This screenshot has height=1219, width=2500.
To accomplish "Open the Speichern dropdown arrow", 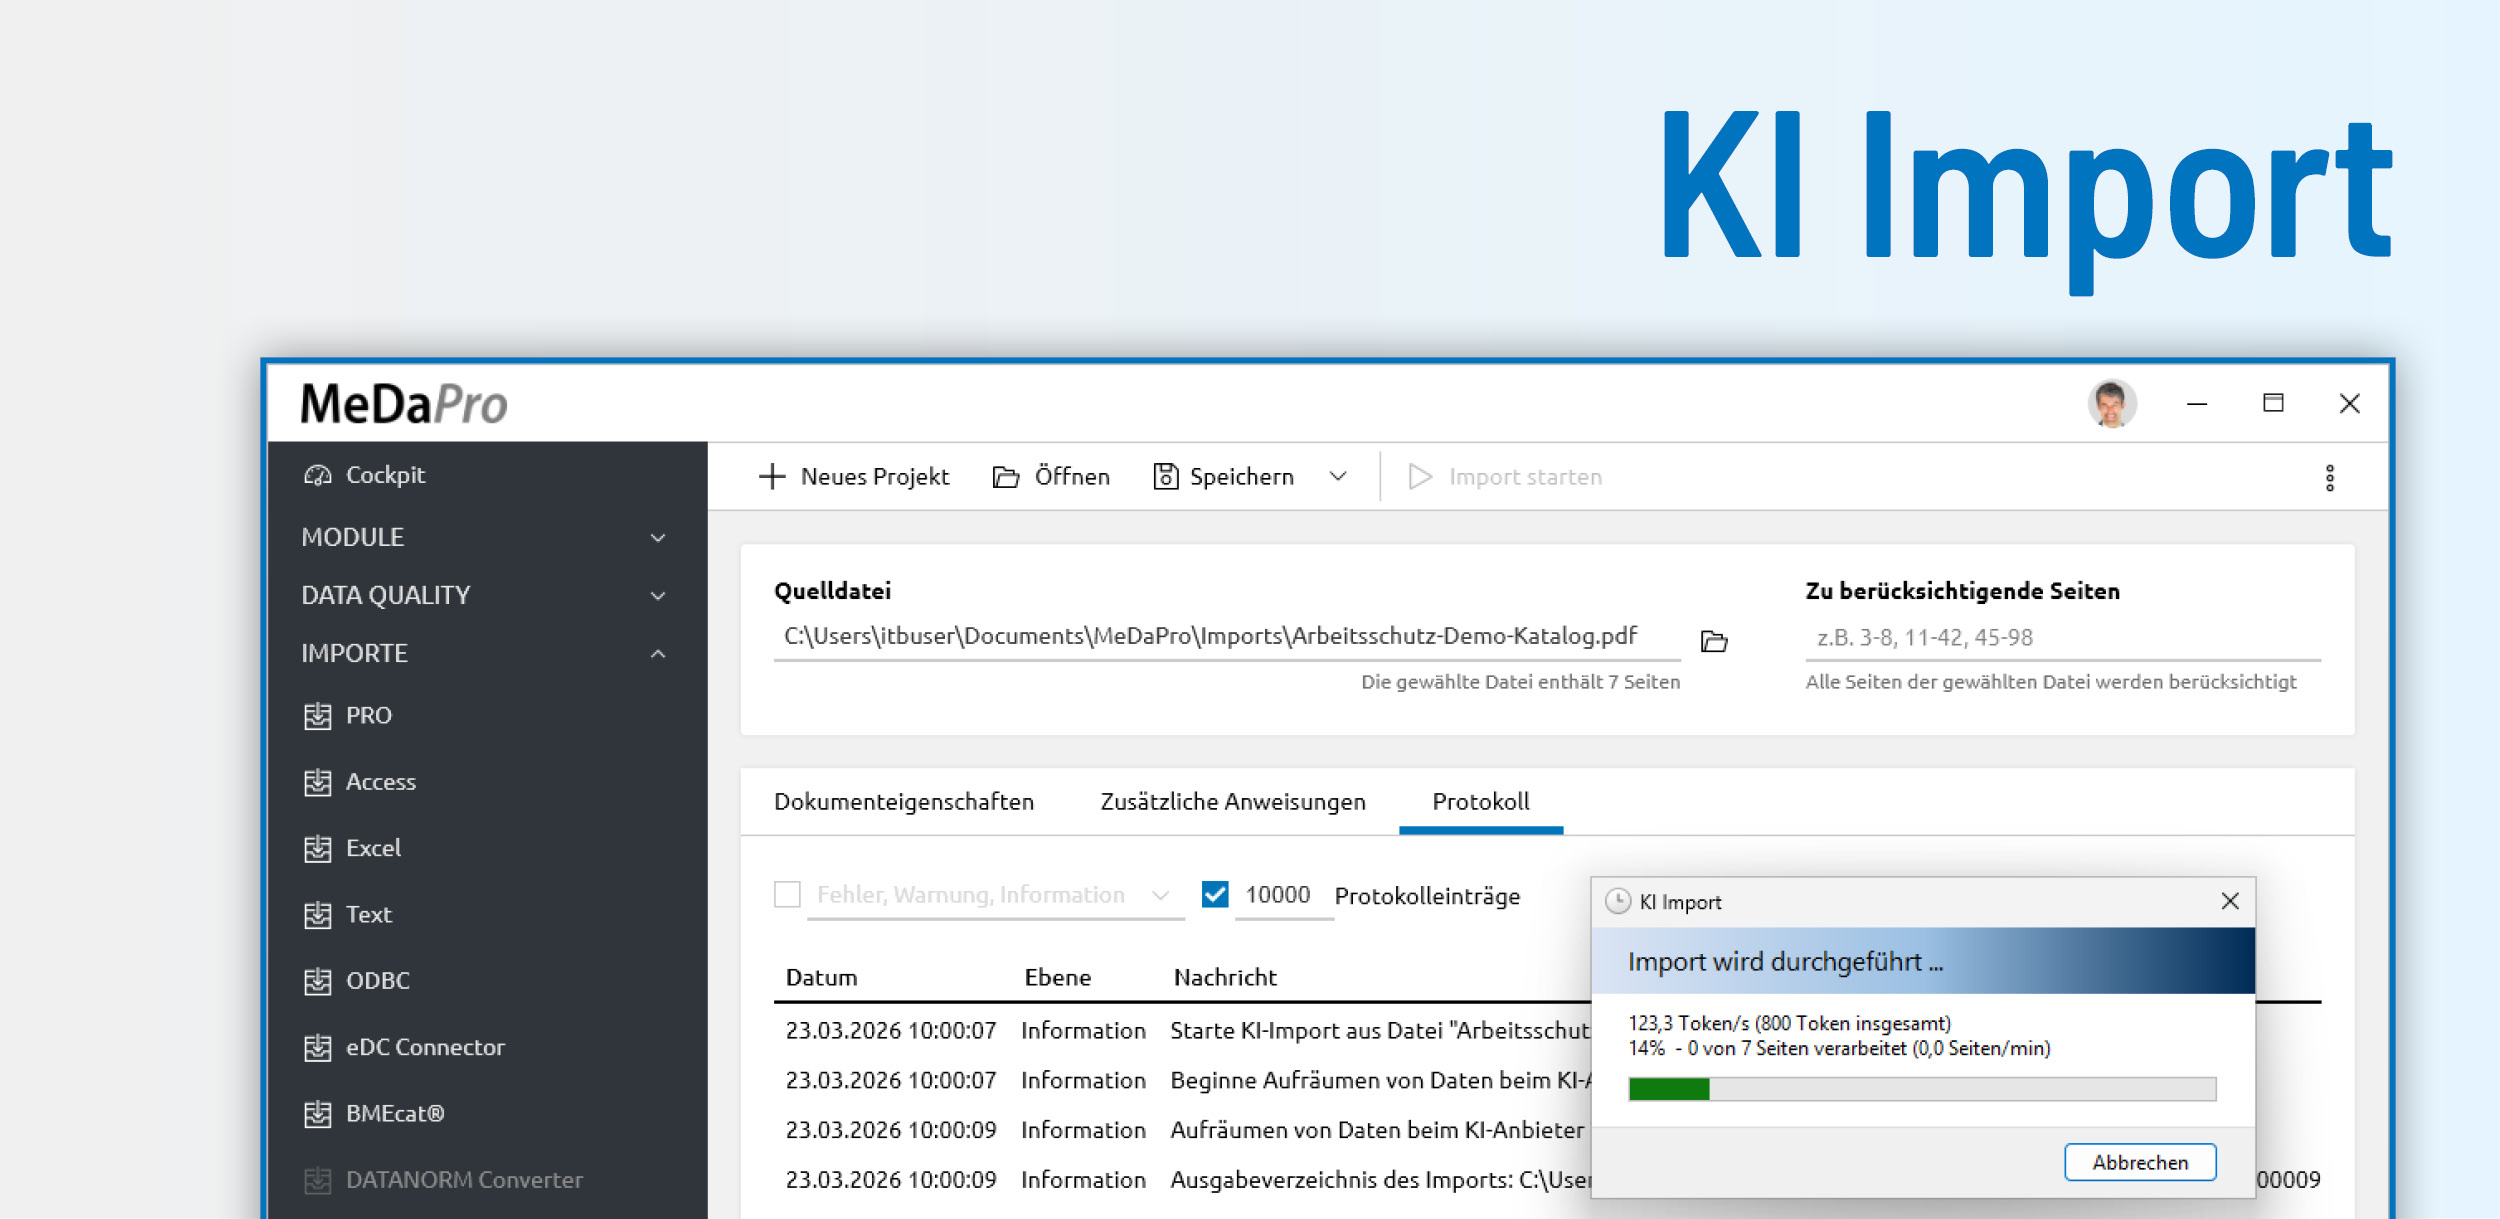I will [1338, 477].
